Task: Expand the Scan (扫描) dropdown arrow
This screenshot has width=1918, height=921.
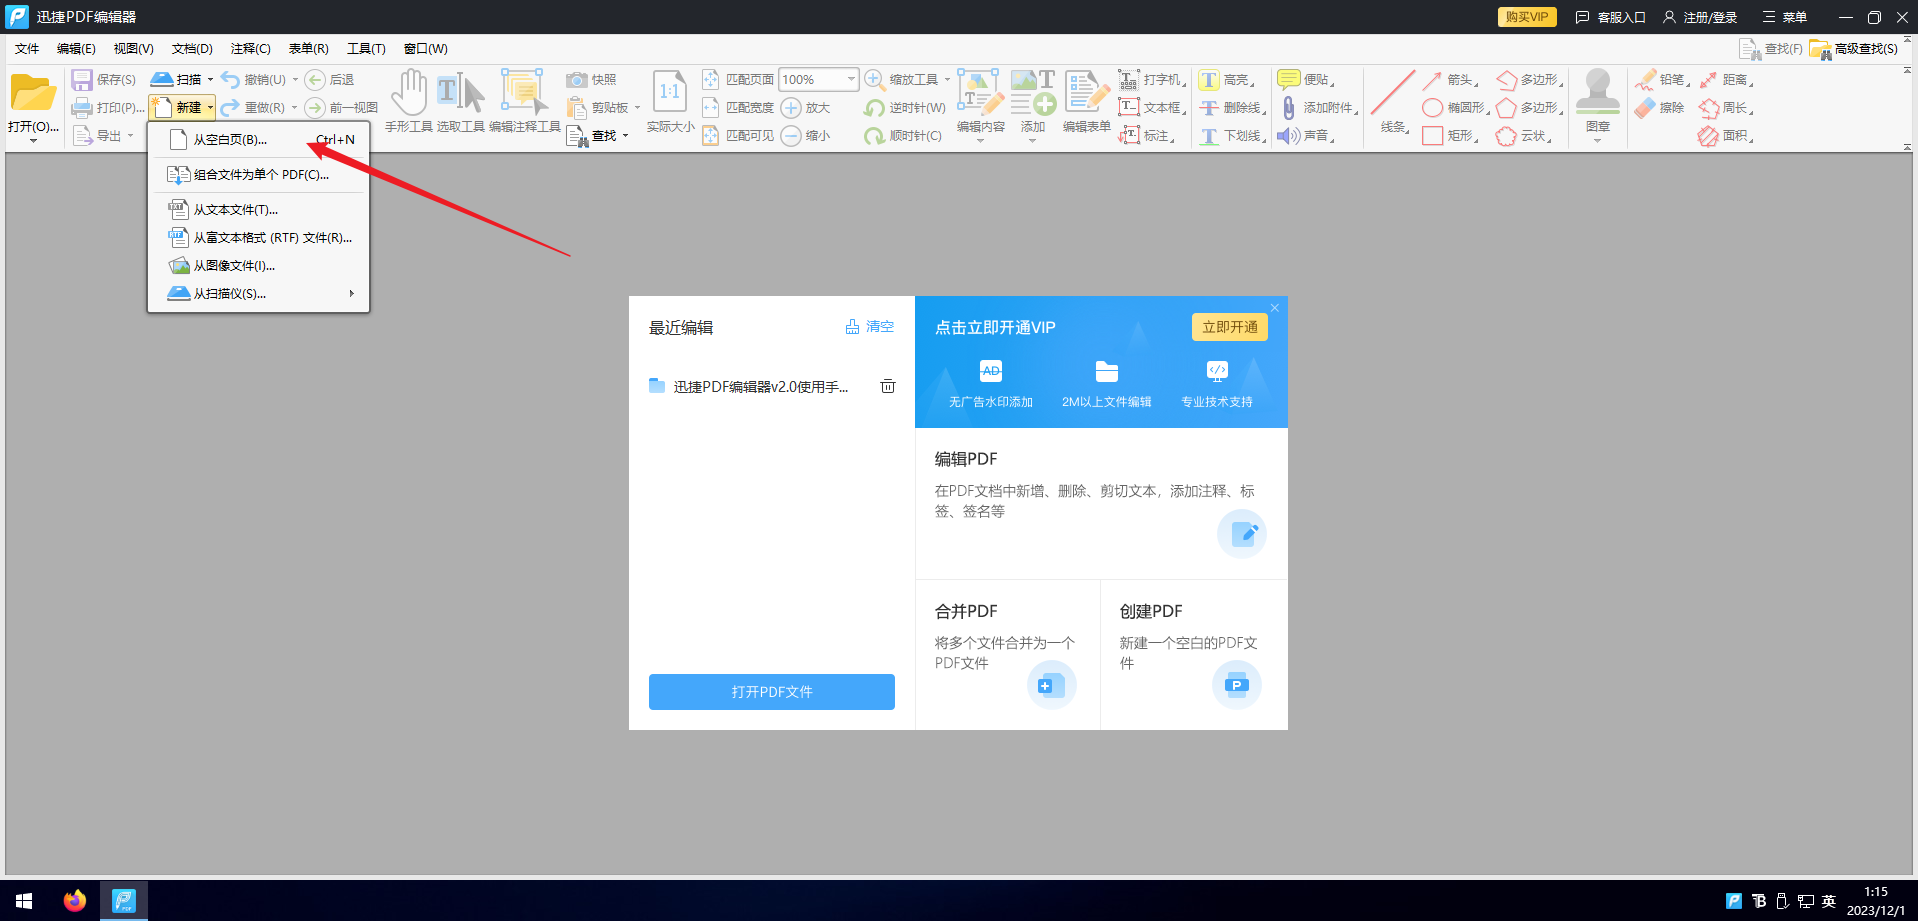Action: [210, 80]
